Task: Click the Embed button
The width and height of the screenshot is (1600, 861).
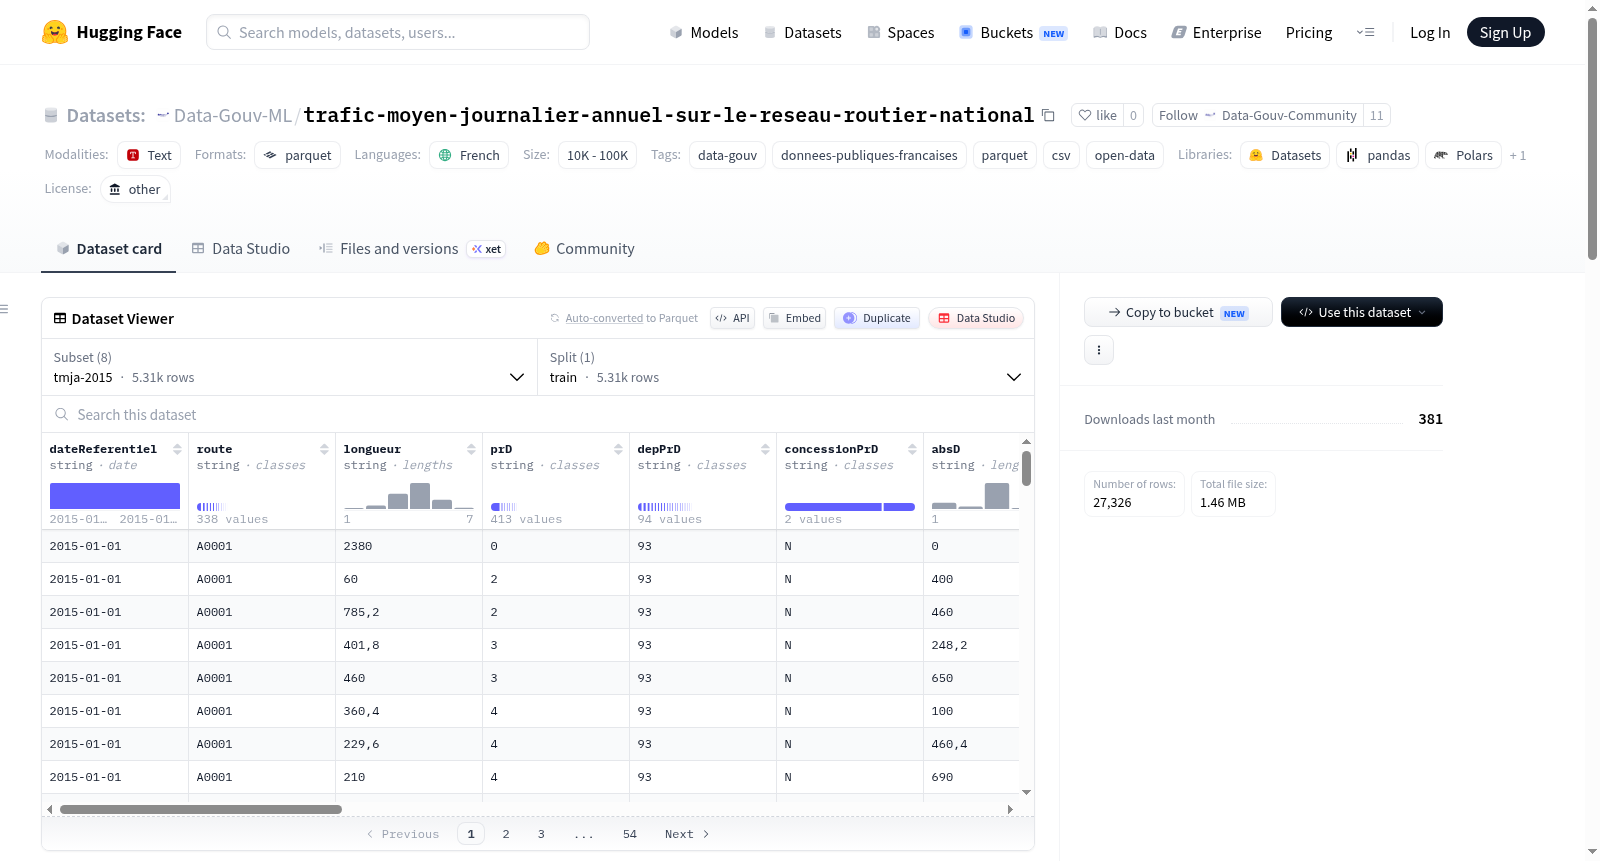Action: [794, 318]
